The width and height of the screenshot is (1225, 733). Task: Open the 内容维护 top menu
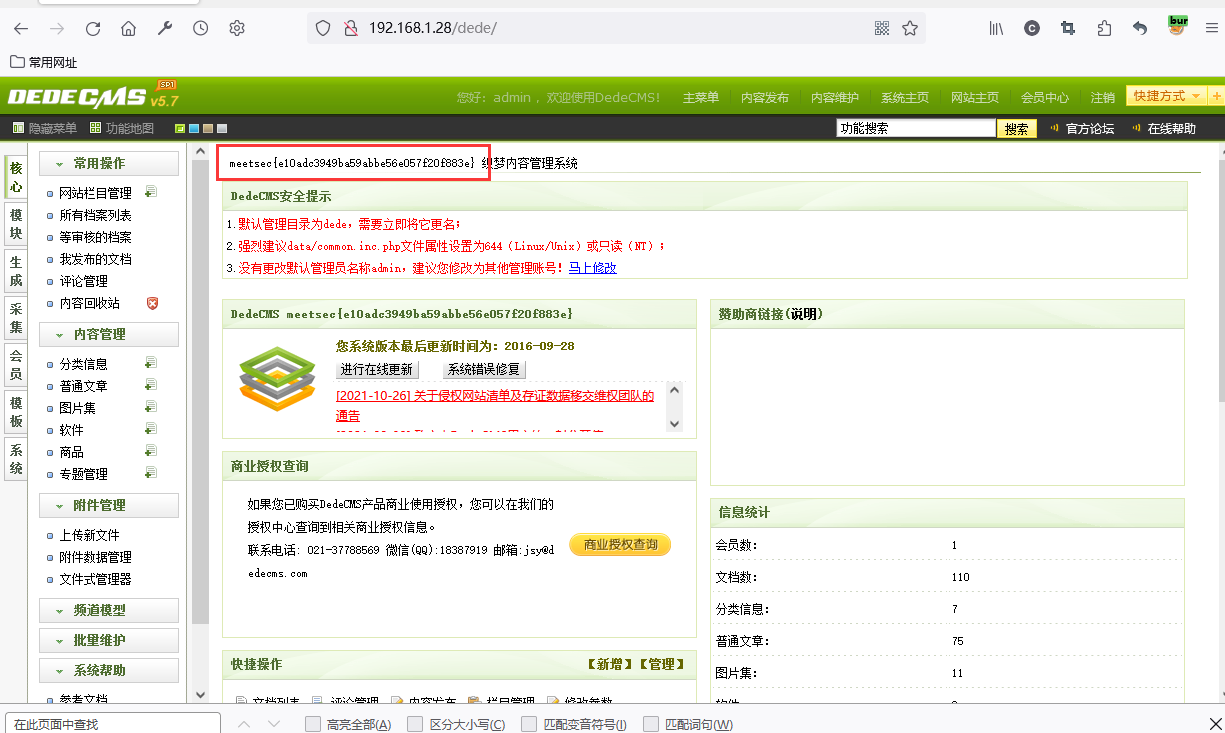[x=835, y=98]
